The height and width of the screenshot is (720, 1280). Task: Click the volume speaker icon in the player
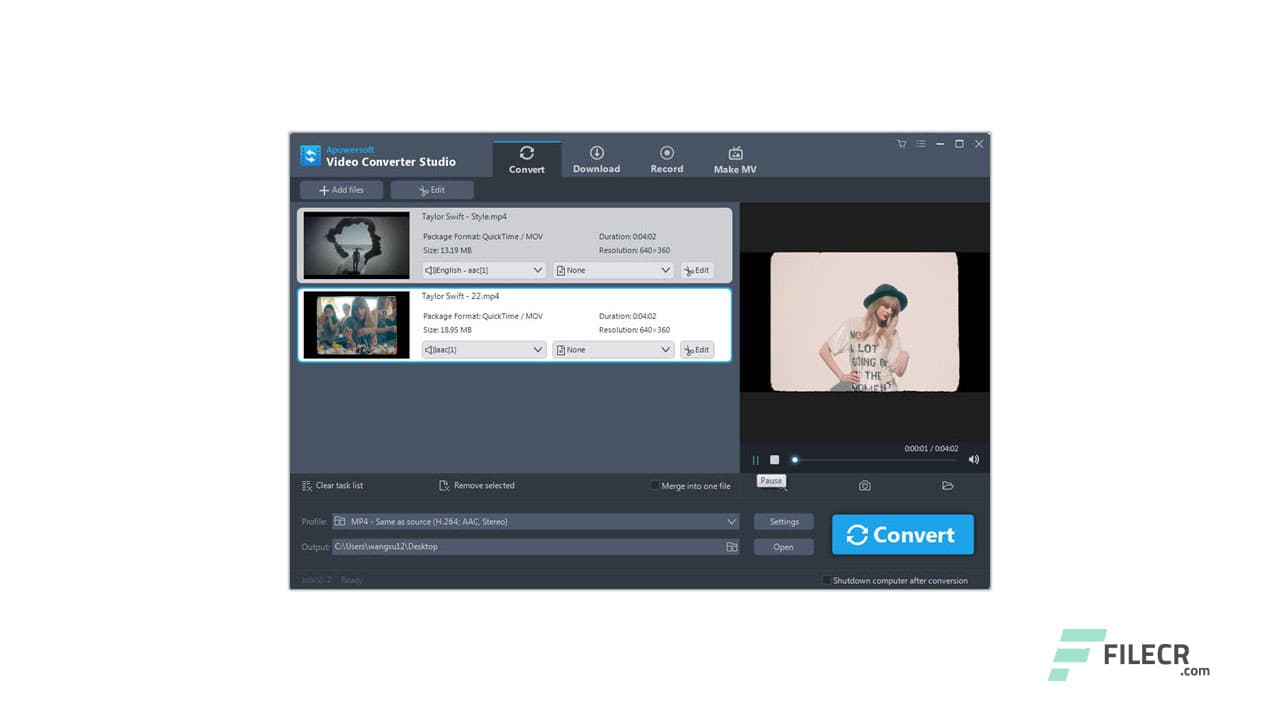tap(973, 459)
